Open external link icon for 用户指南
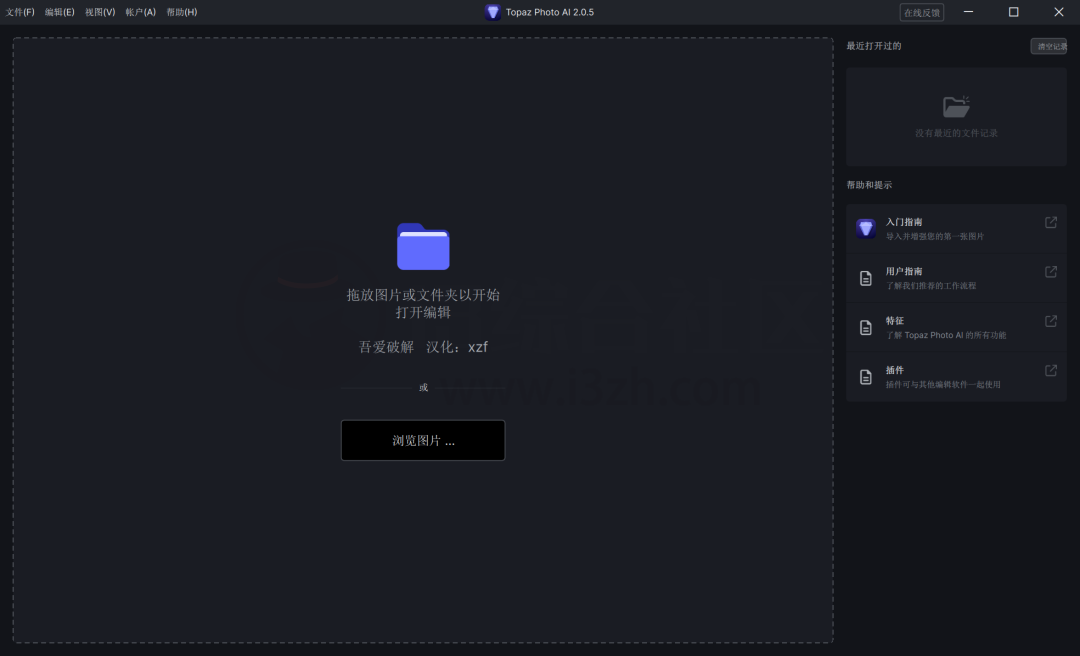The height and width of the screenshot is (656, 1080). tap(1051, 271)
